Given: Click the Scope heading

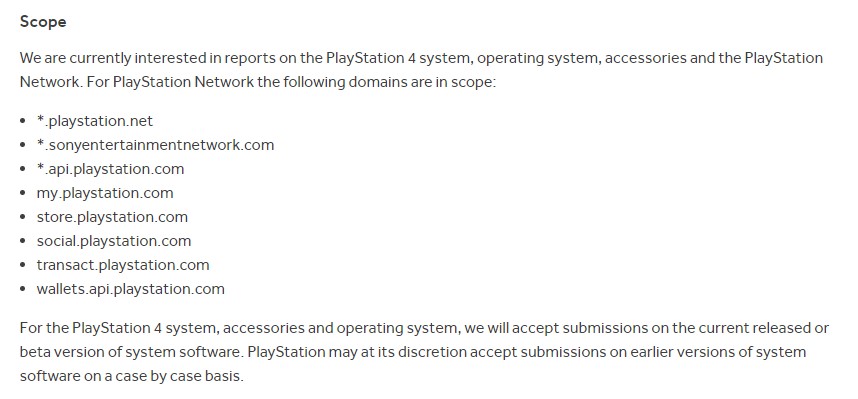Looking at the screenshot, I should (43, 22).
